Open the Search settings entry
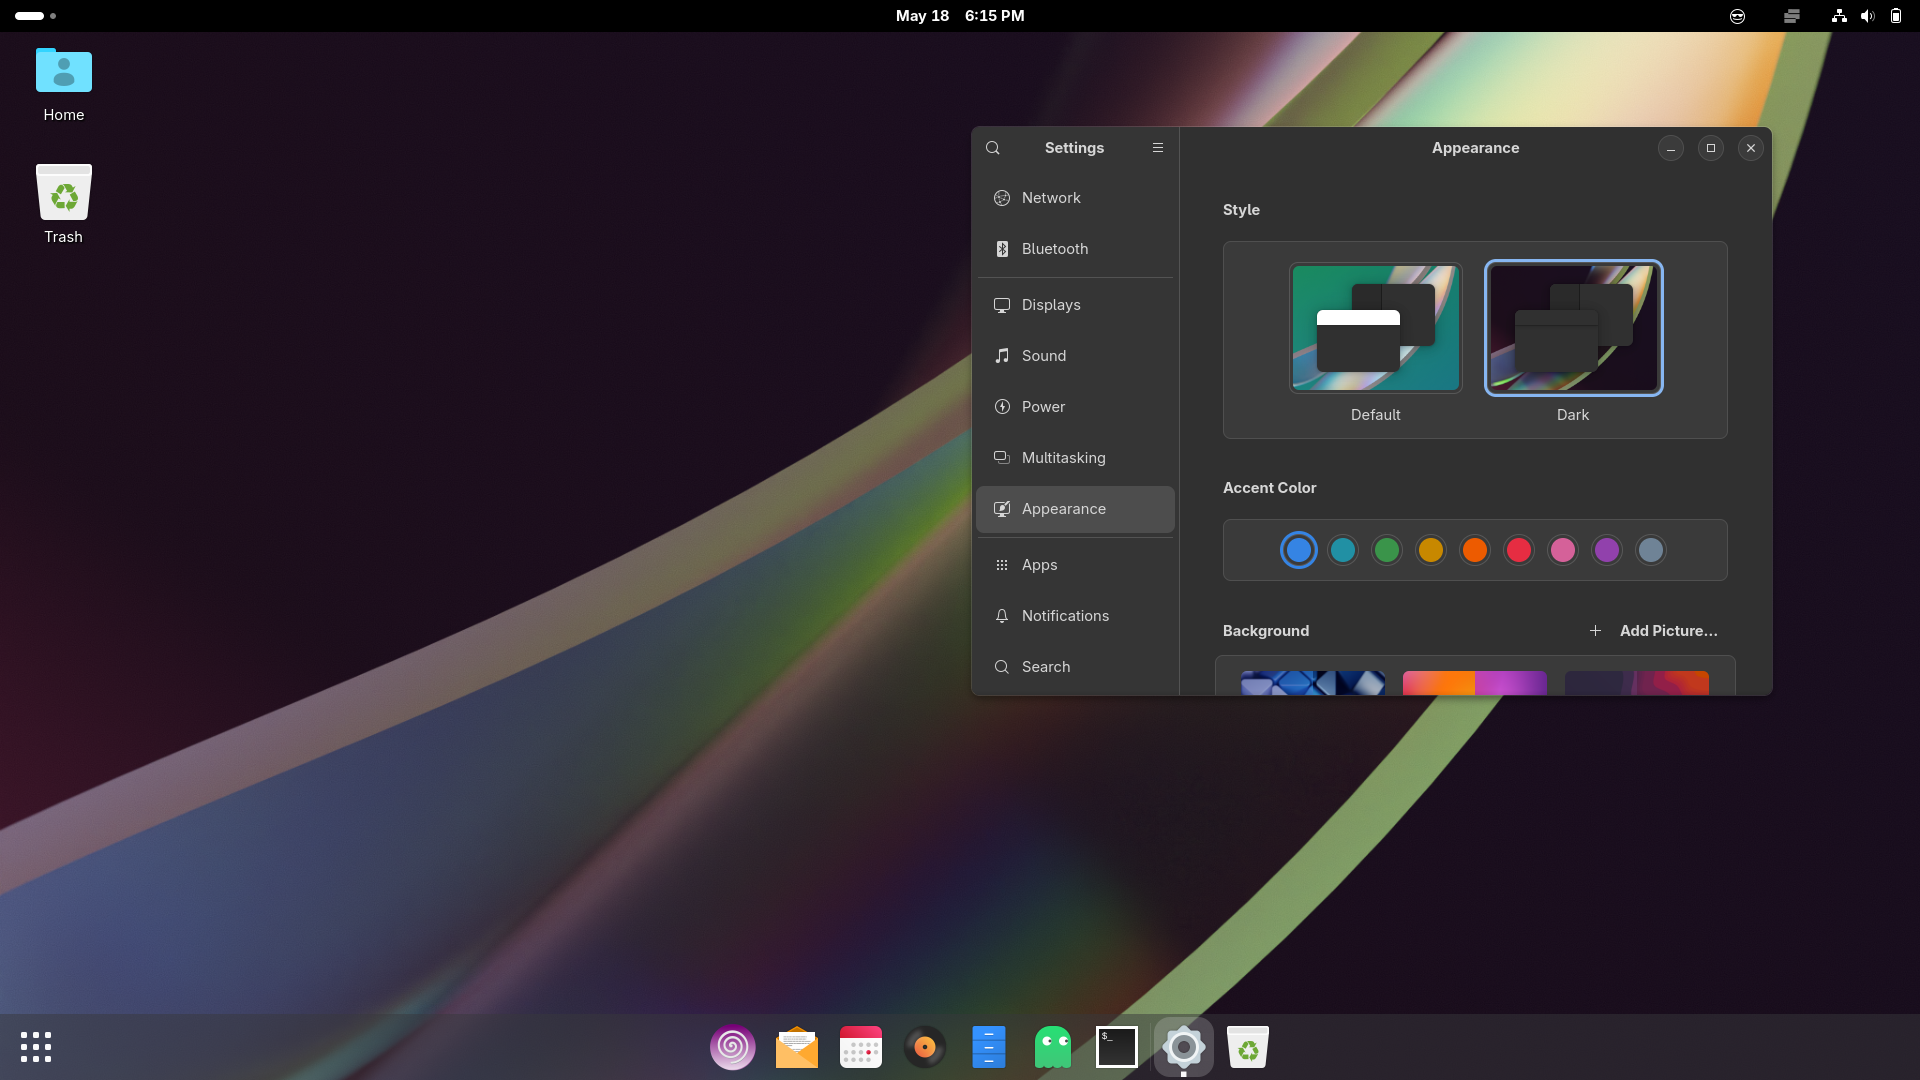 coord(1075,667)
